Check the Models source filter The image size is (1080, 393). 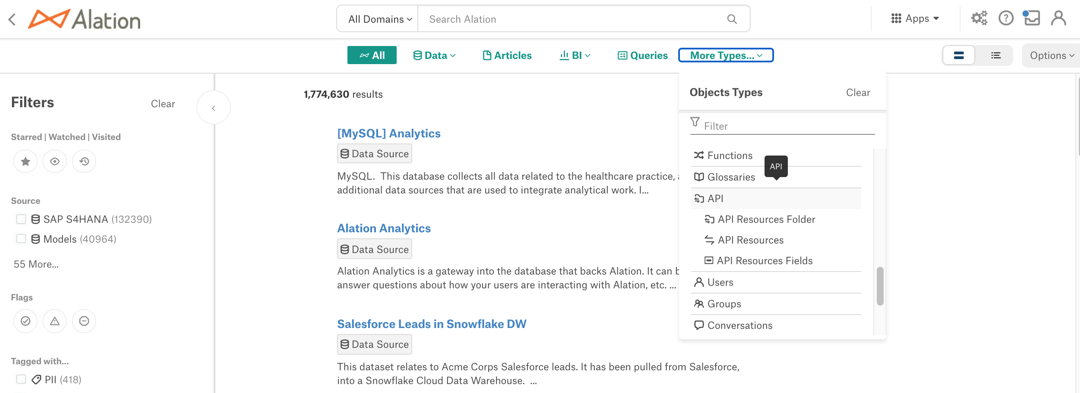(21, 240)
